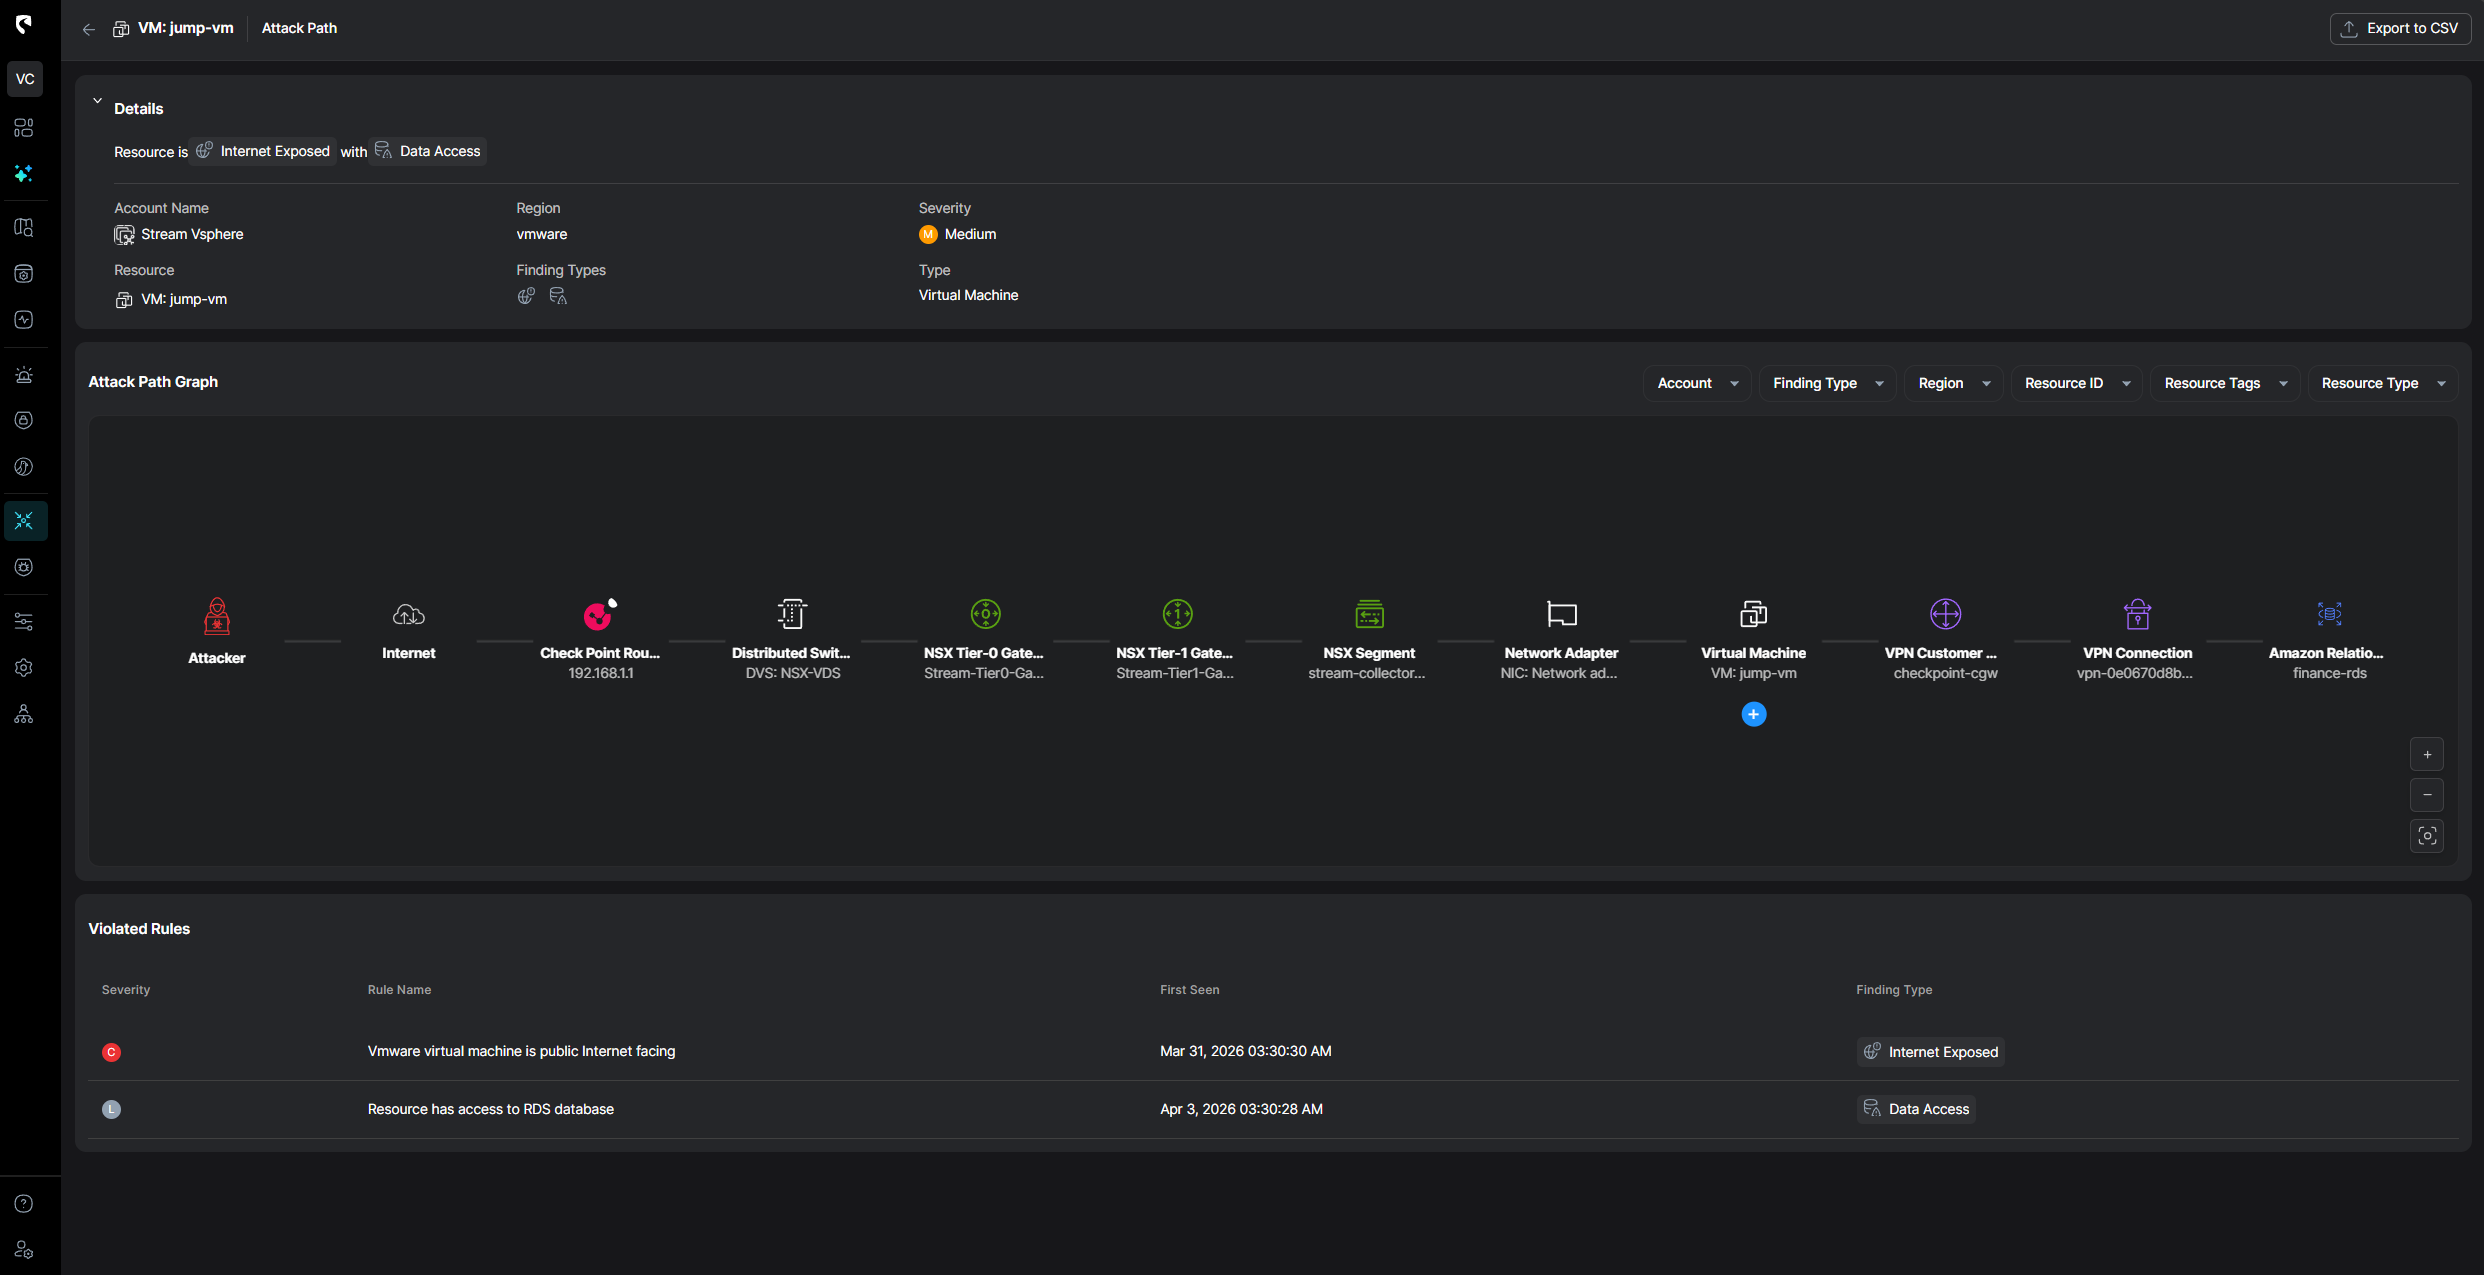Collapse the Details section chevron
2484x1275 pixels.
point(97,100)
